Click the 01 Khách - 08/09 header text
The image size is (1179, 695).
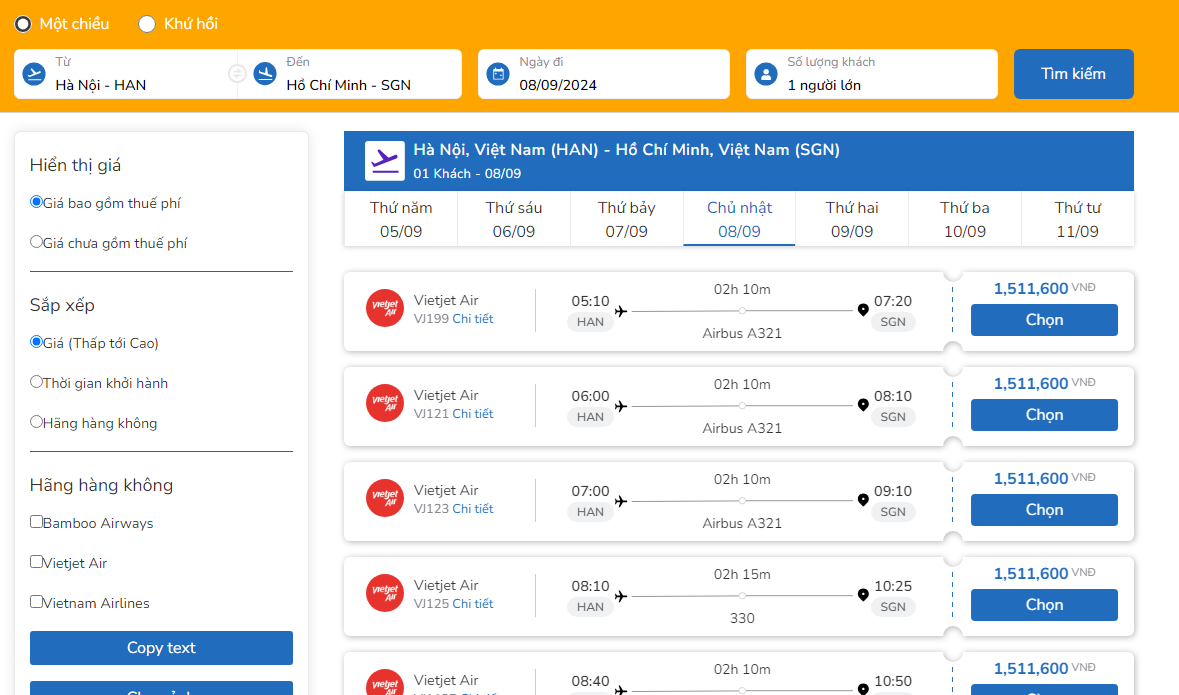(467, 174)
